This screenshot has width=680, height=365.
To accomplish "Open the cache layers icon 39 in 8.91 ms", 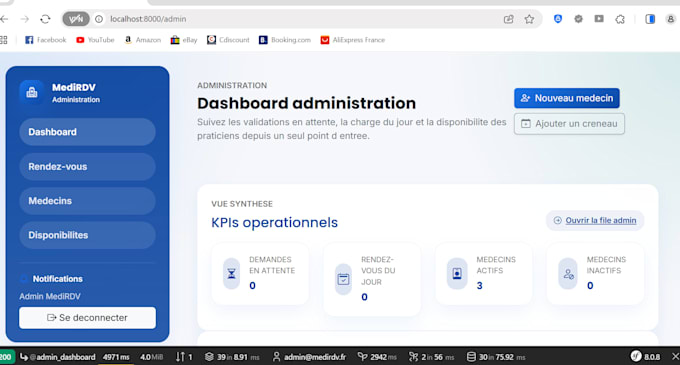I will tap(232, 357).
